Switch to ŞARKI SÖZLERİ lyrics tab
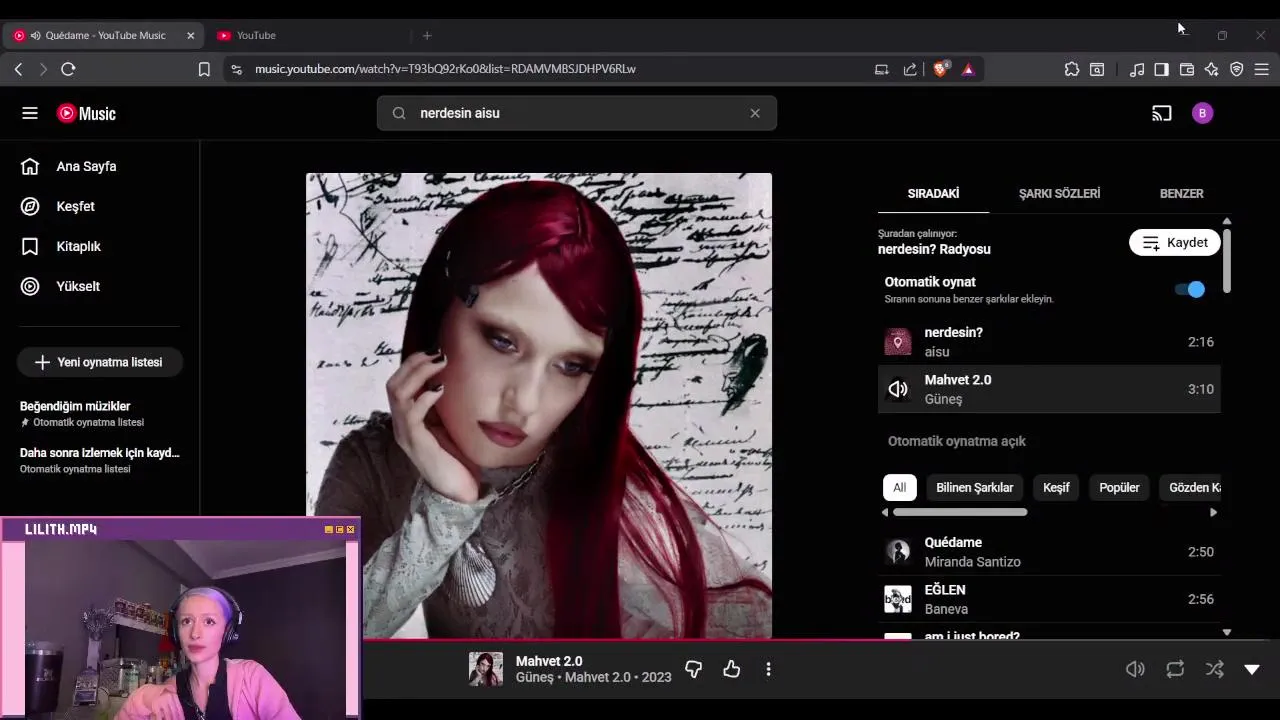Image resolution: width=1280 pixels, height=720 pixels. pyautogui.click(x=1059, y=193)
